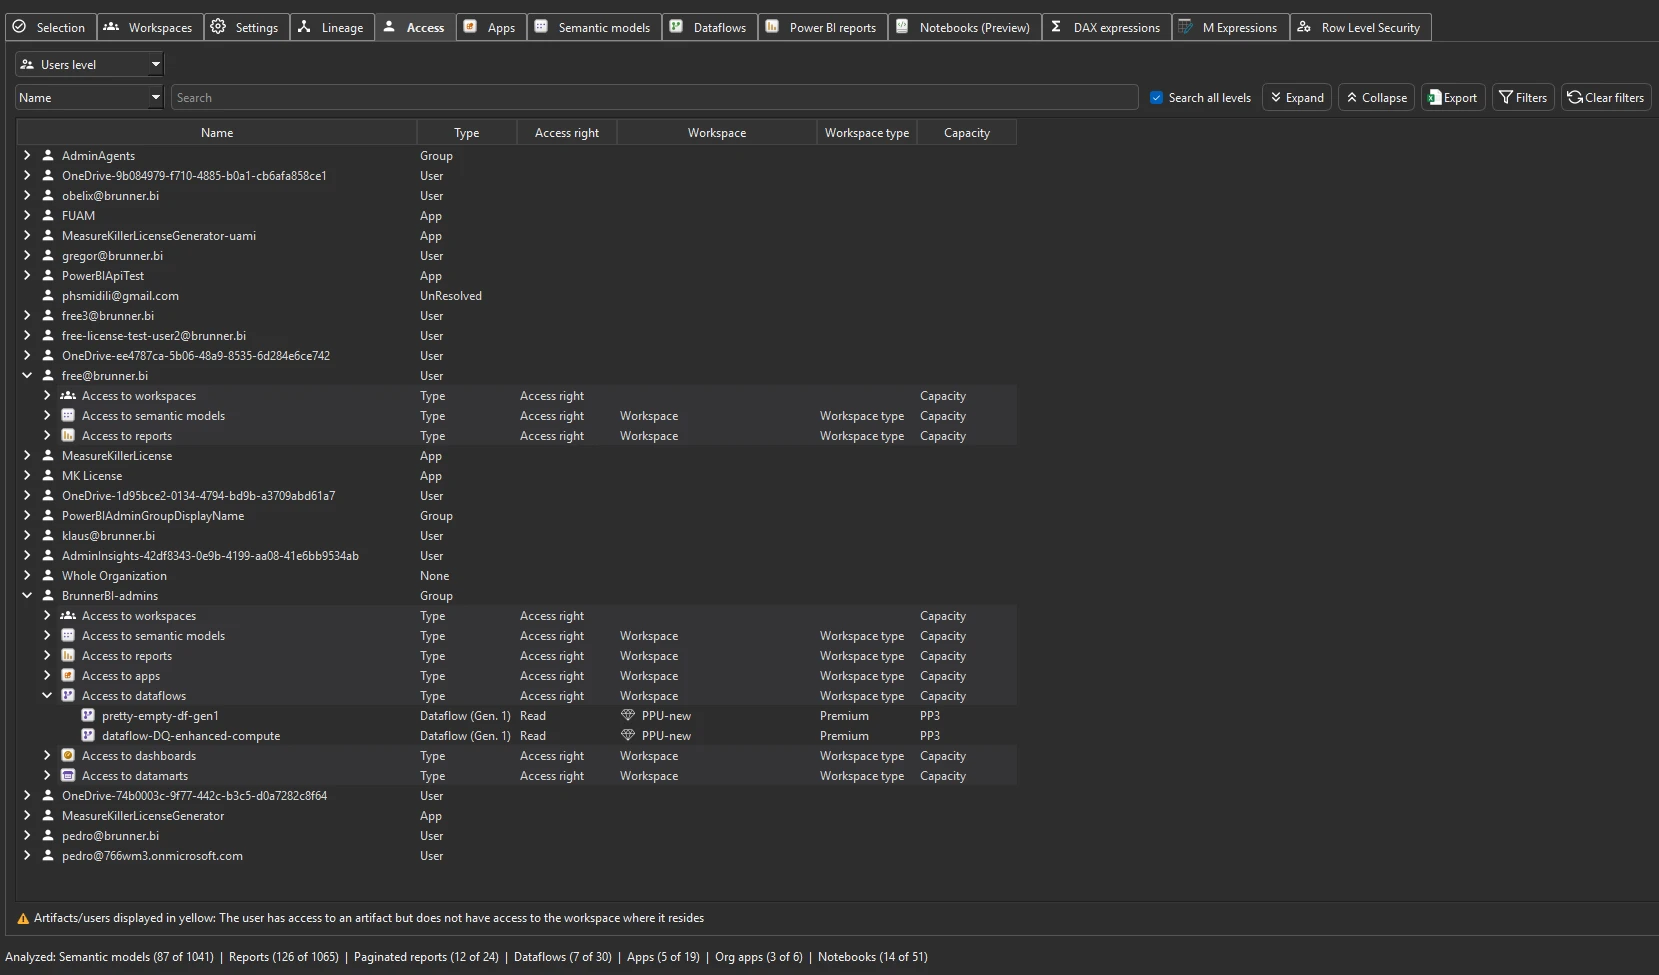Click the funnel icon on Filters button
This screenshot has width=1659, height=975.
[x=1505, y=97]
